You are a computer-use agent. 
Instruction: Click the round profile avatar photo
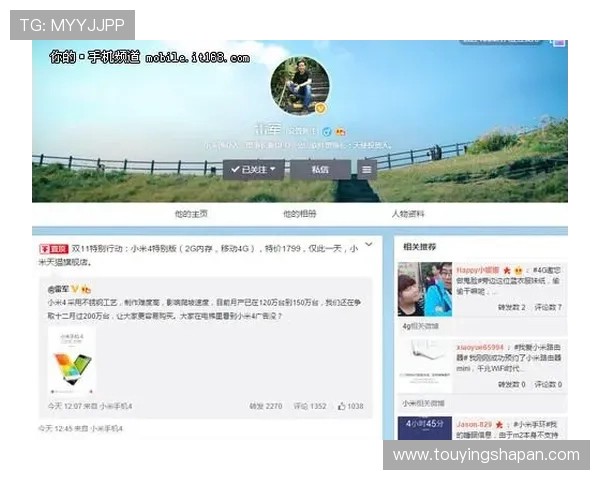point(300,86)
